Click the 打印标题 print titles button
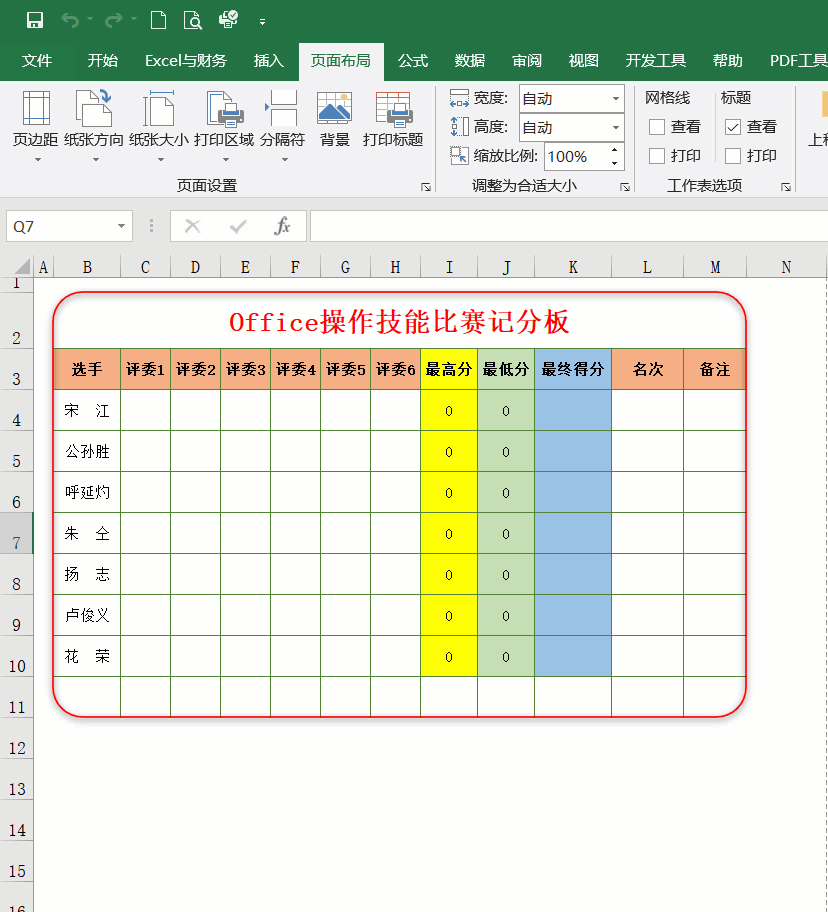The image size is (828, 912). [x=393, y=119]
